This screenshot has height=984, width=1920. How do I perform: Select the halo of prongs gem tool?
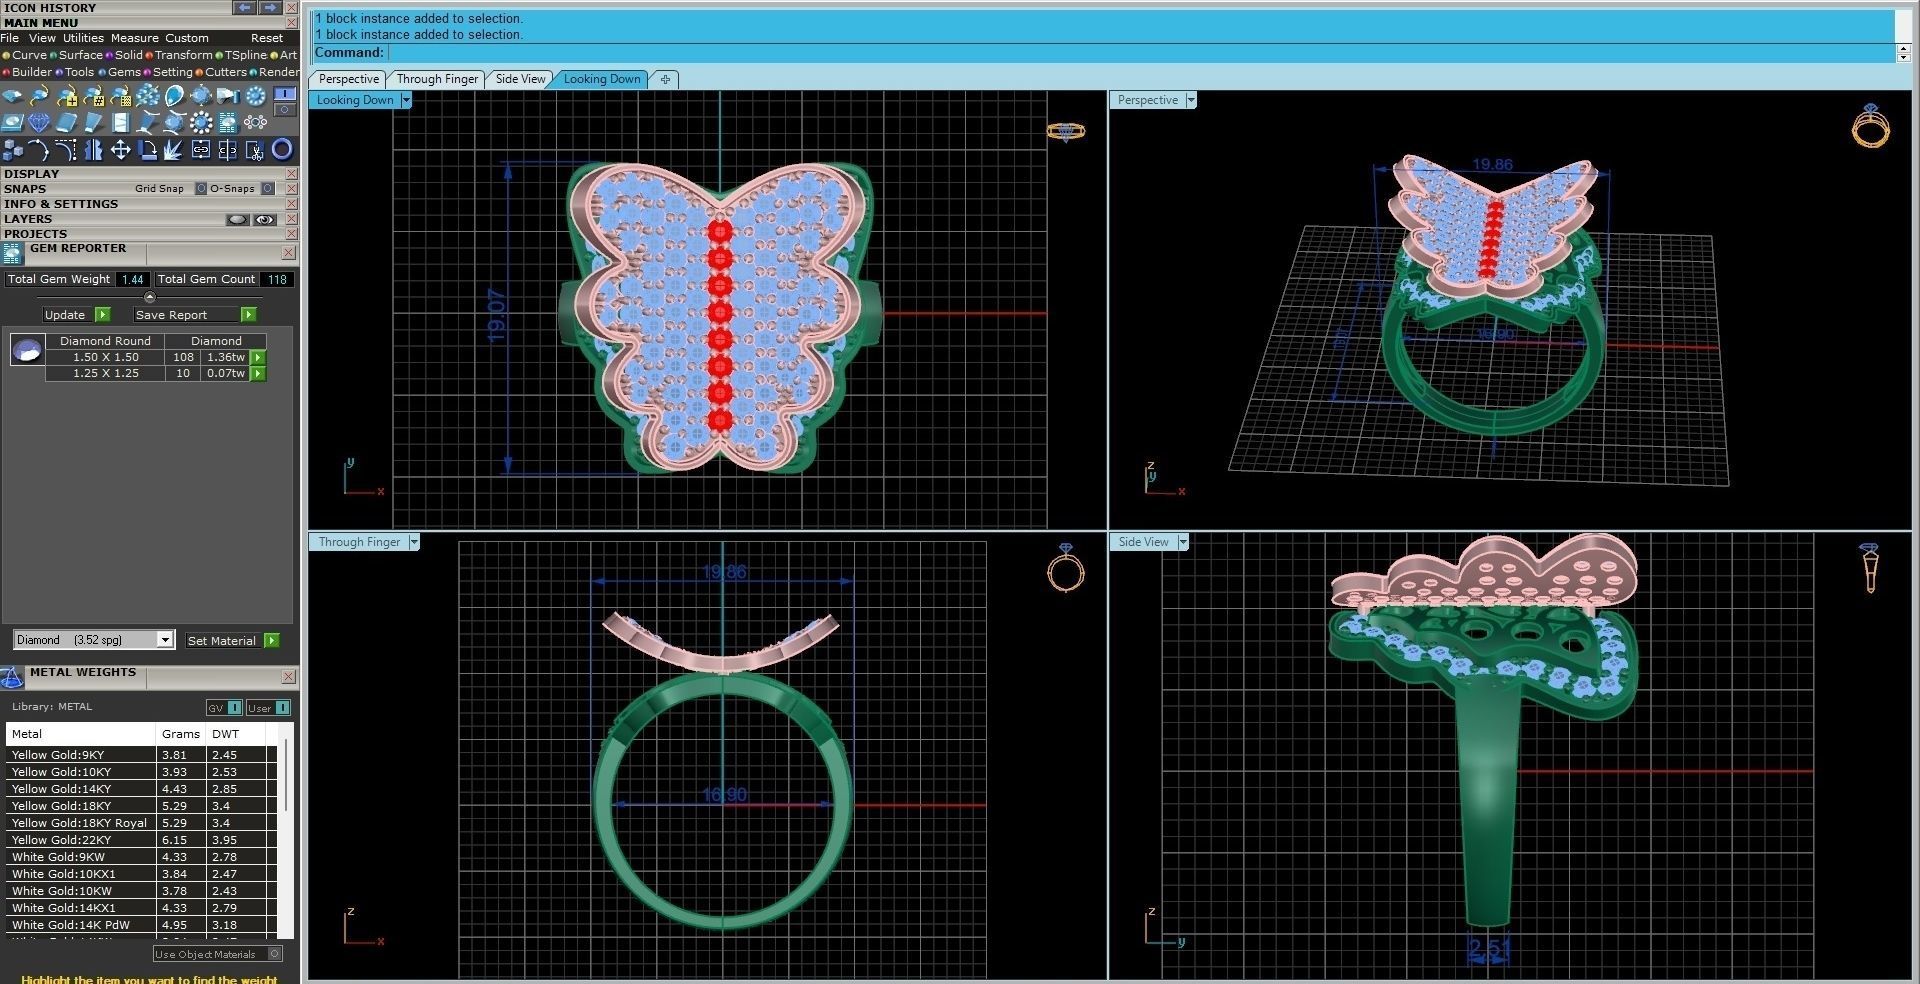point(201,122)
